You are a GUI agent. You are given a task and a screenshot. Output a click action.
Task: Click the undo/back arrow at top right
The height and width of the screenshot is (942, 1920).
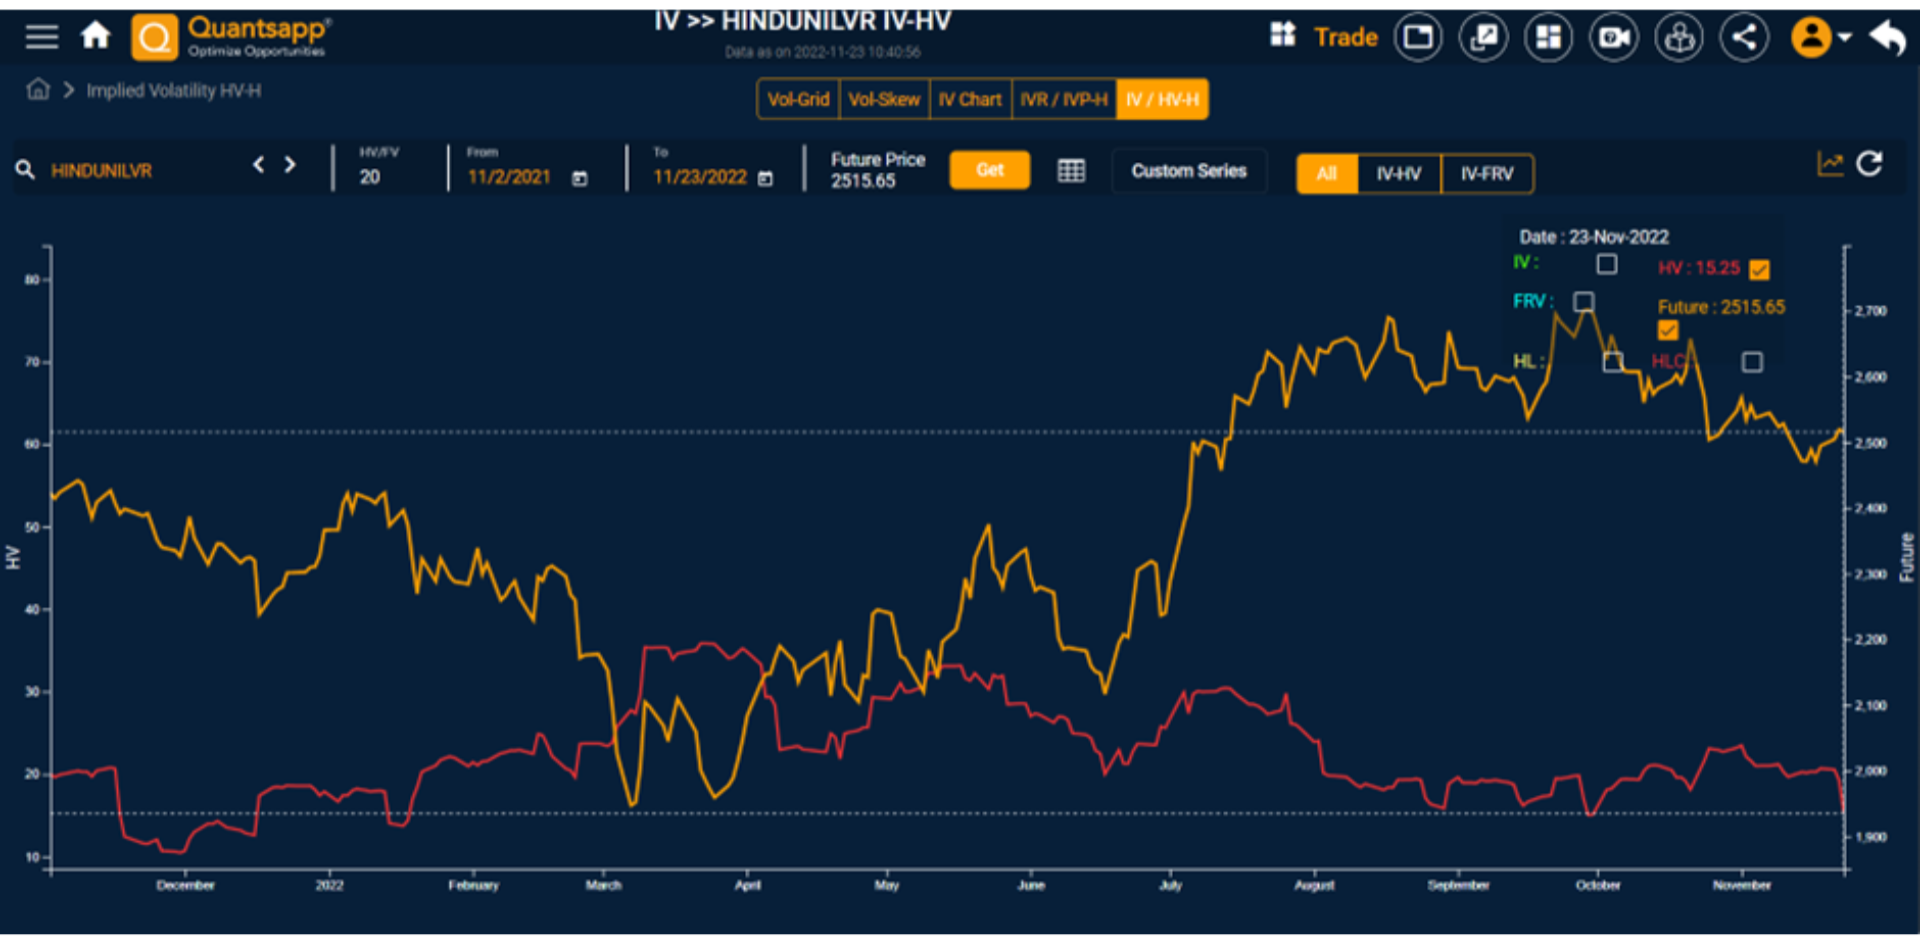[x=1888, y=36]
